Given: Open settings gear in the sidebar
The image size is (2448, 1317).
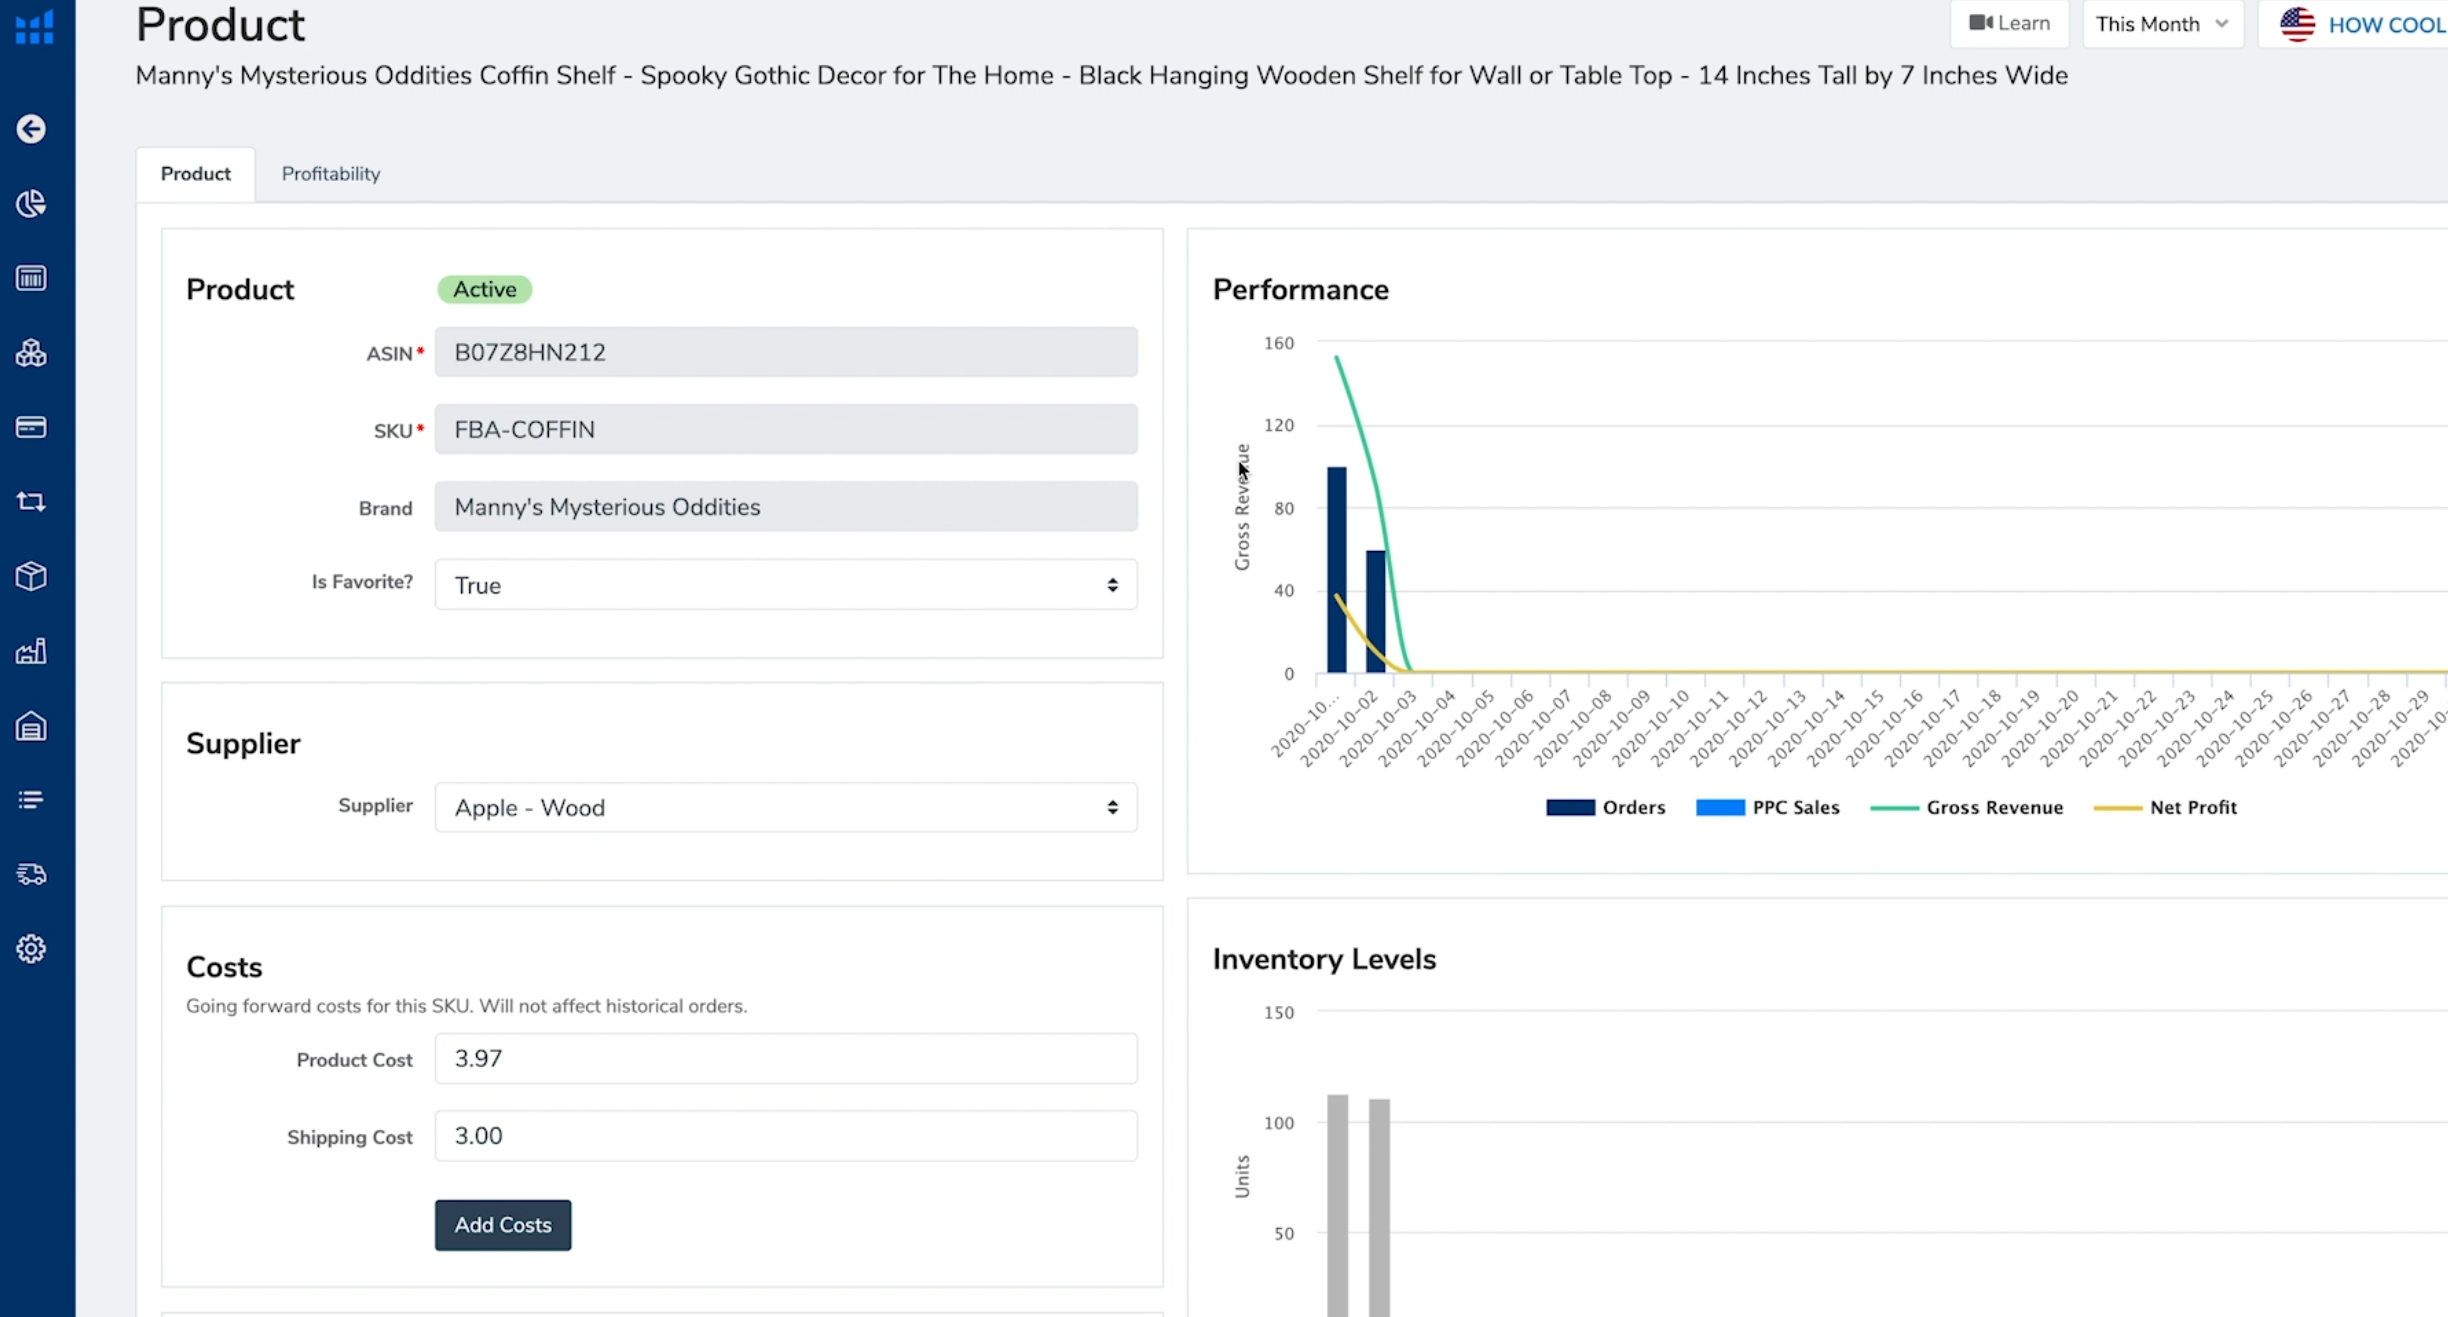Looking at the screenshot, I should 31,949.
